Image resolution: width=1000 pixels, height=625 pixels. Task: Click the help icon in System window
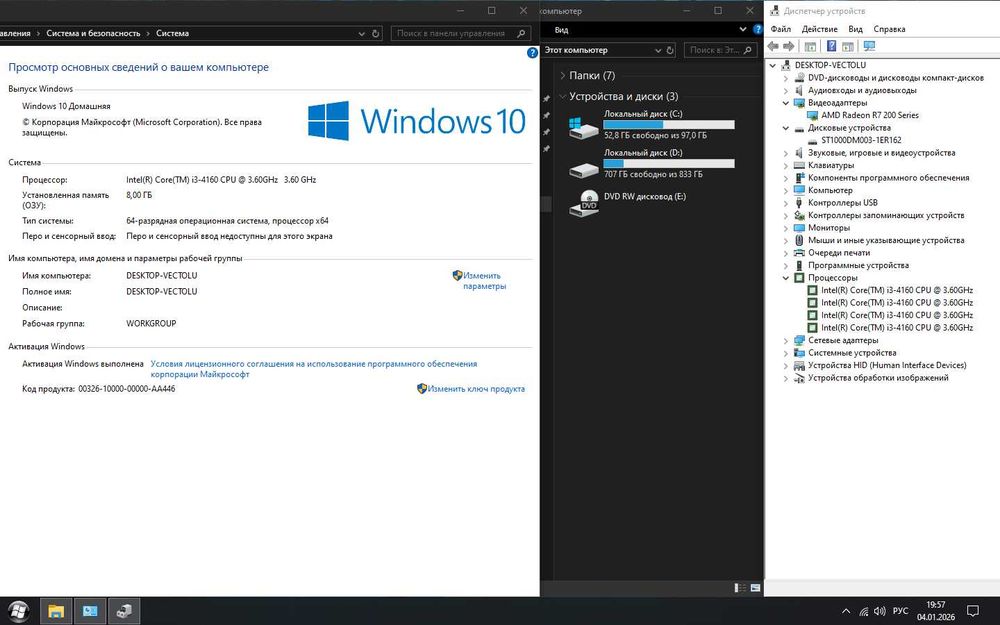(533, 53)
